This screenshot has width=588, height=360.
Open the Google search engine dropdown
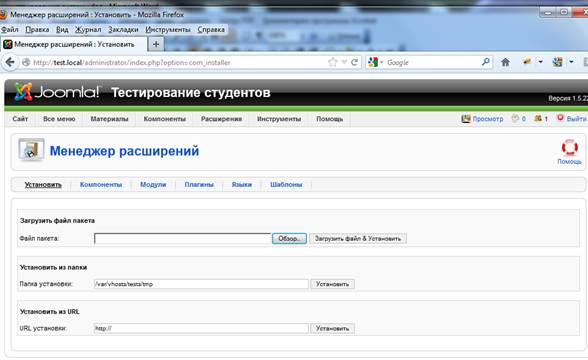pyautogui.click(x=375, y=62)
